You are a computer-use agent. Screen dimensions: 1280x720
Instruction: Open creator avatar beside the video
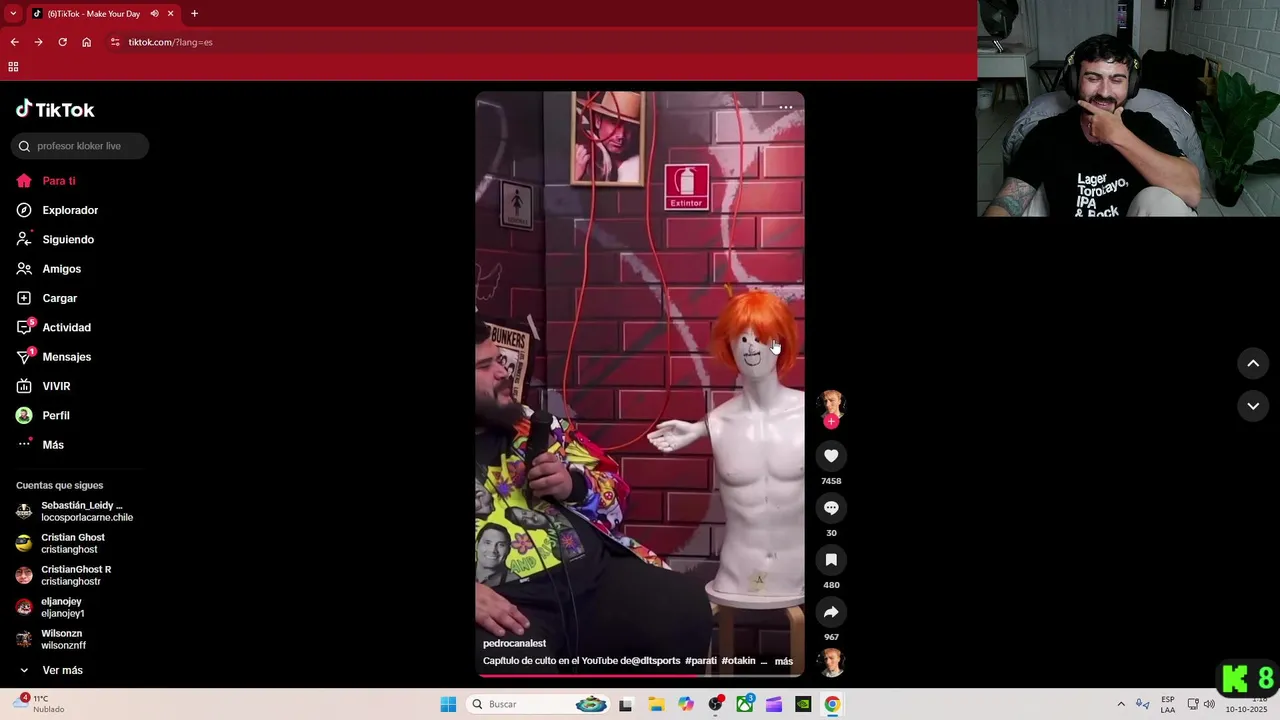pyautogui.click(x=831, y=404)
